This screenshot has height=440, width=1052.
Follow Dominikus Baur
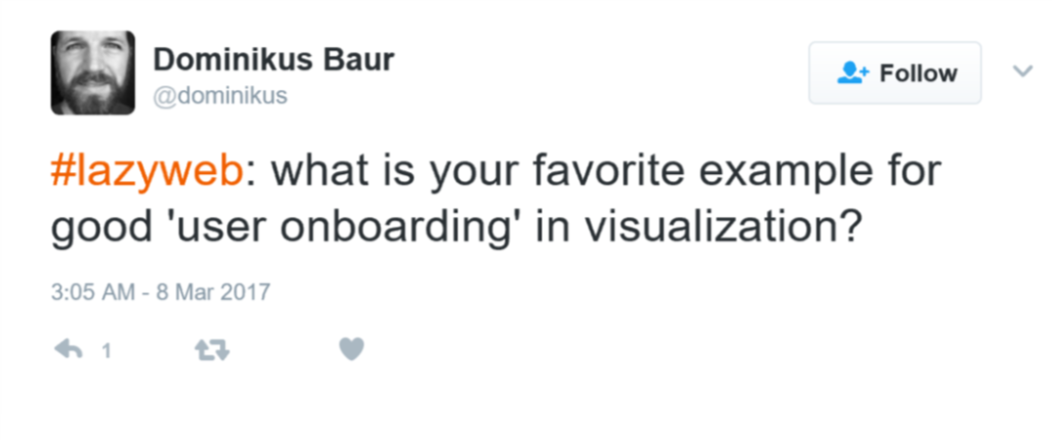pyautogui.click(x=894, y=73)
